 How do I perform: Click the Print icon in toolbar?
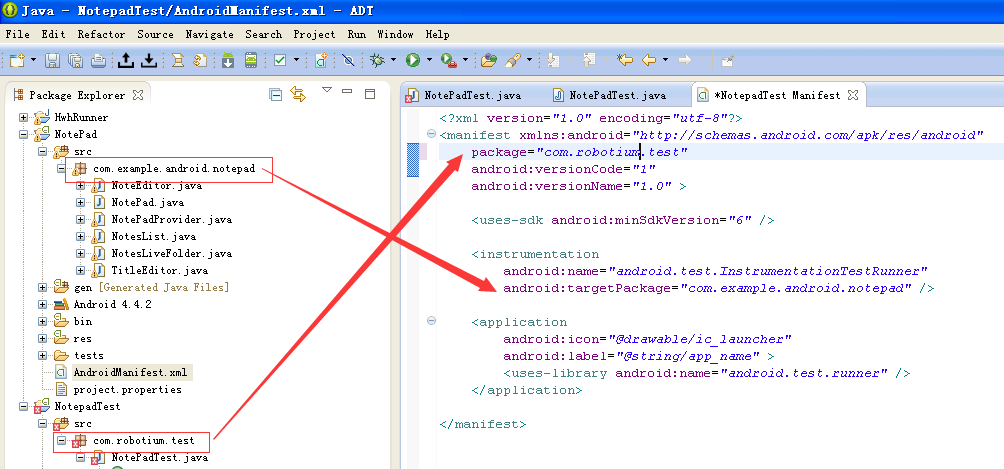pyautogui.click(x=97, y=60)
